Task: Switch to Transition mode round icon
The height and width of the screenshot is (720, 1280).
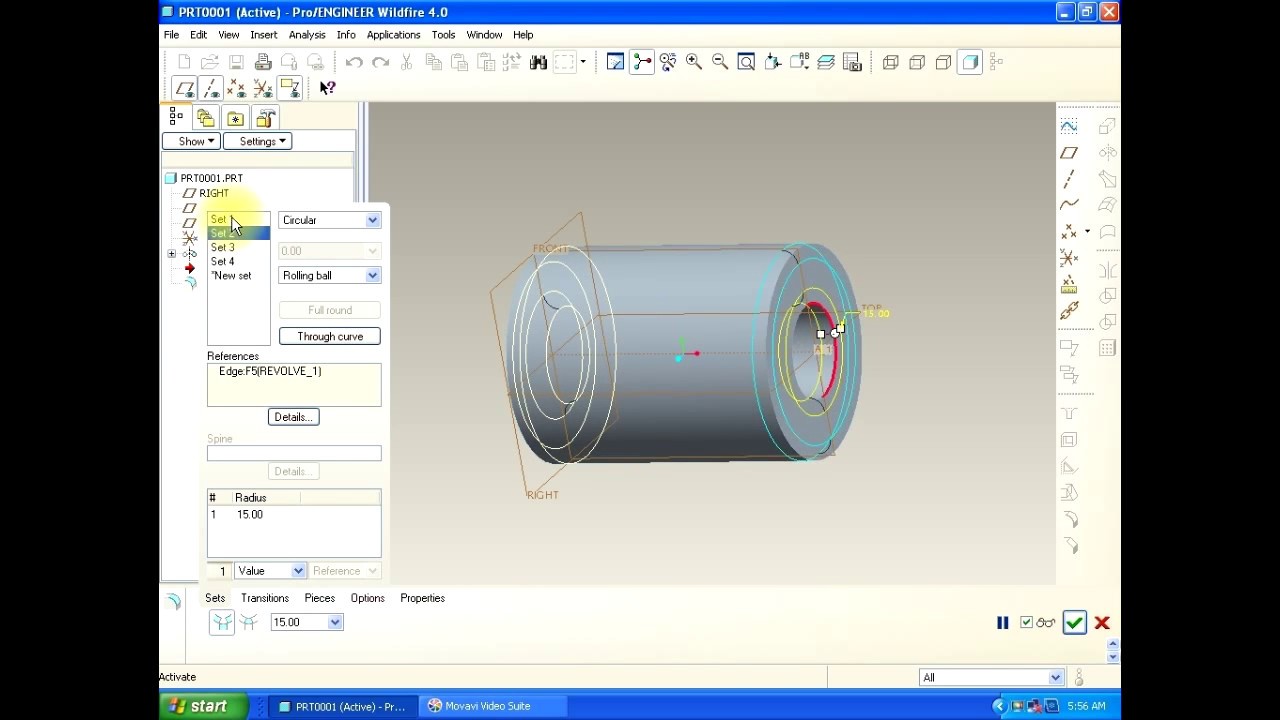Action: (249, 622)
